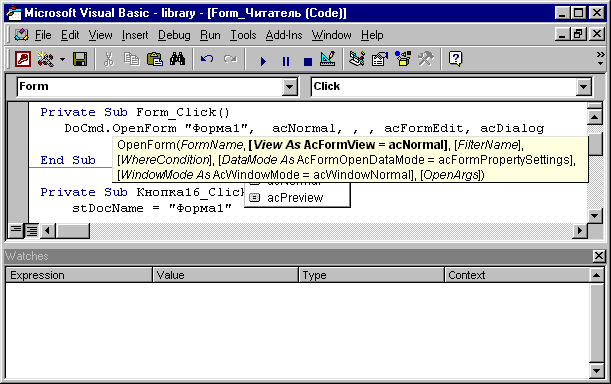Click the Type column header
This screenshot has height=384, width=611.
[x=371, y=275]
